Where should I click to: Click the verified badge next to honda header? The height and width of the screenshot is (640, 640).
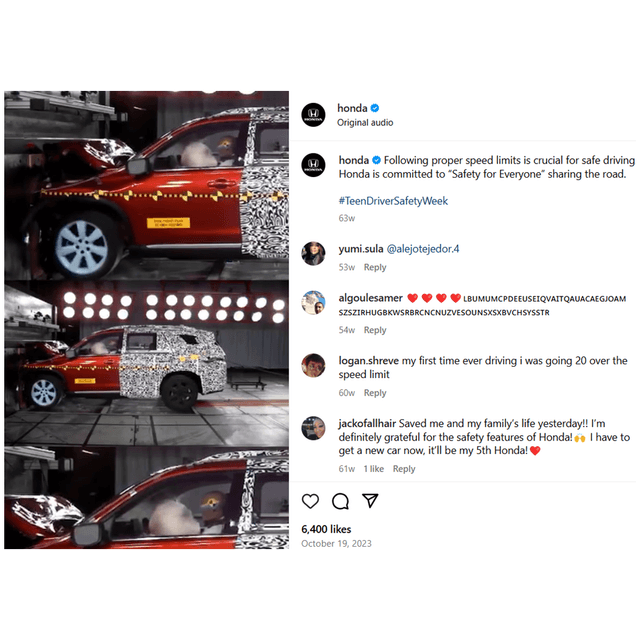[375, 108]
